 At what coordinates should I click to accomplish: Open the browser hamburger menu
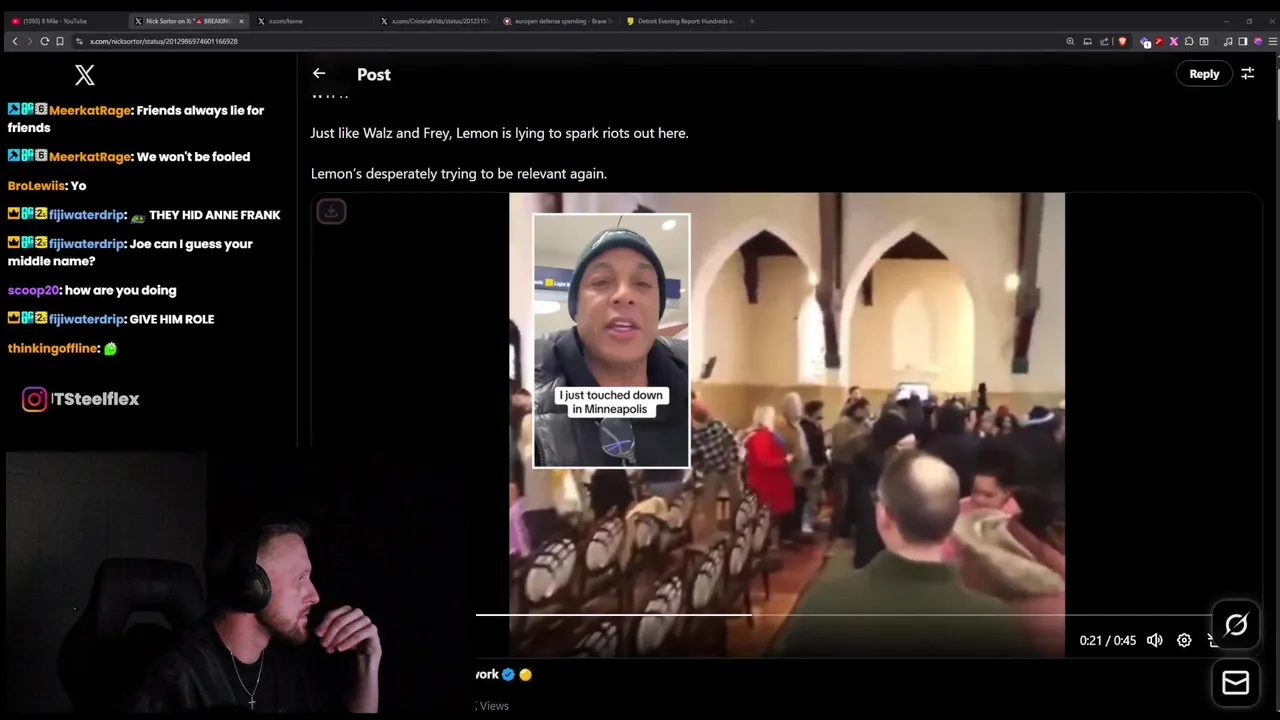(x=1272, y=41)
